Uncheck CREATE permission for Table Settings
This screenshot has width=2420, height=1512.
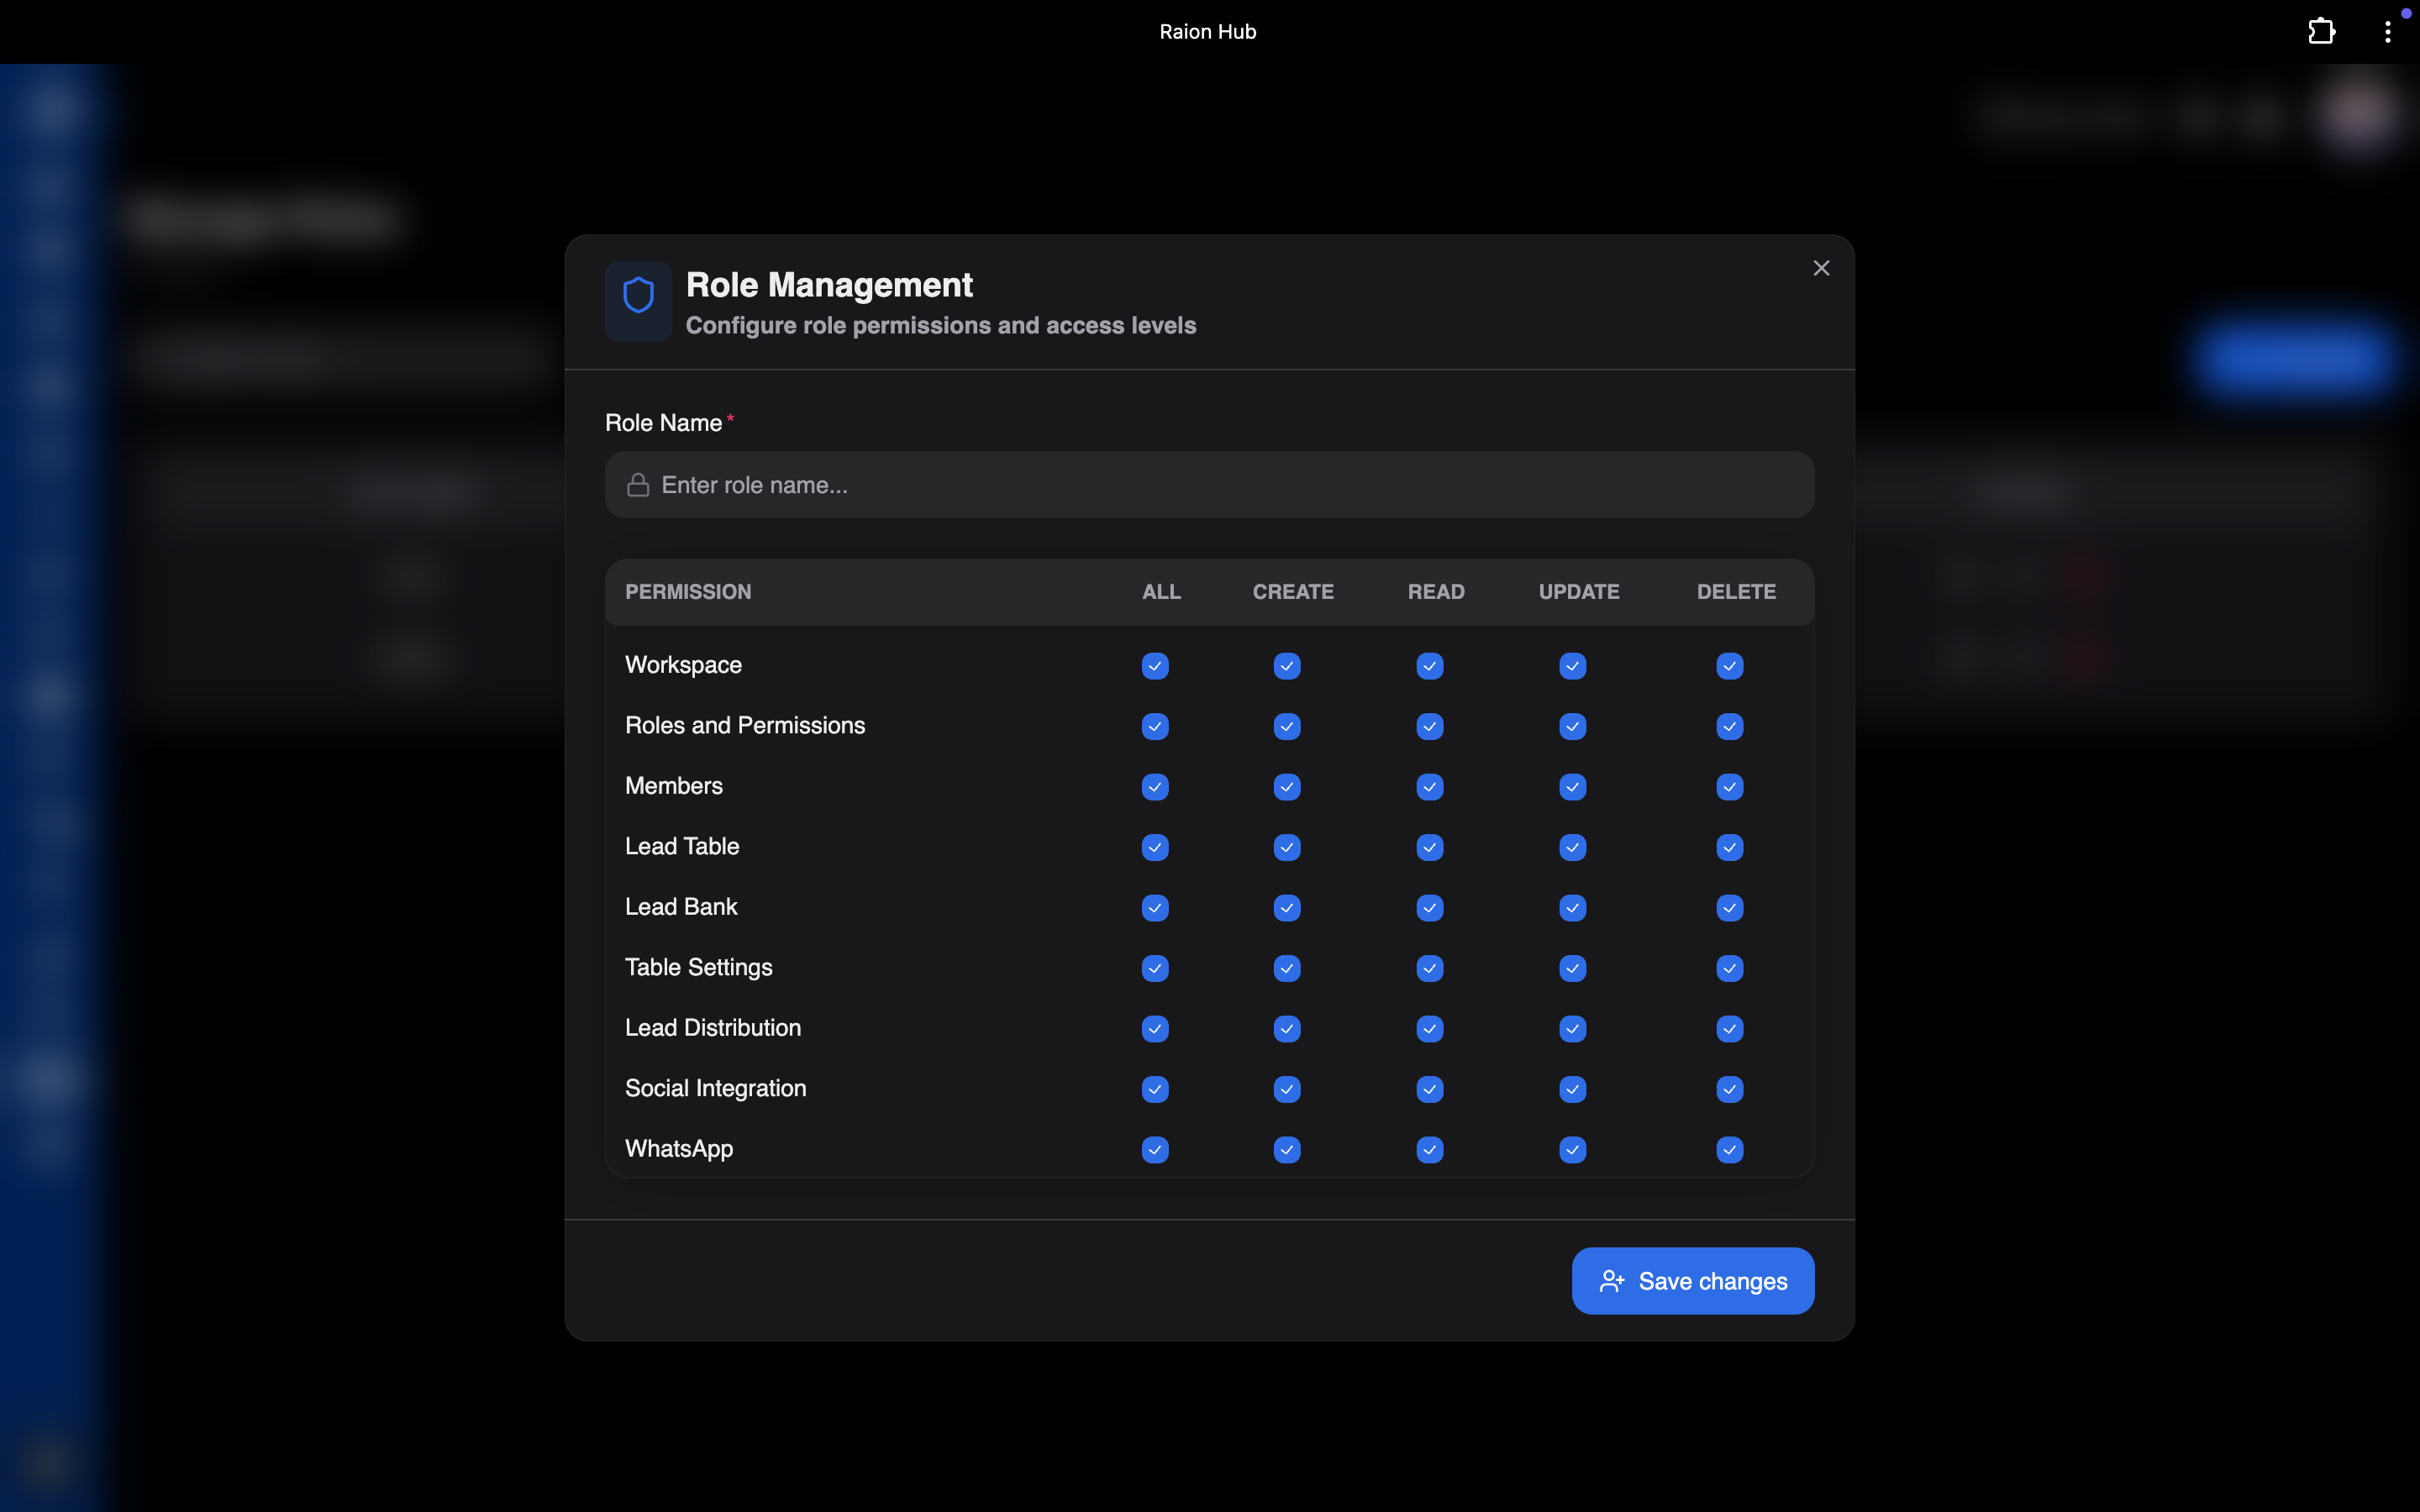coord(1287,968)
